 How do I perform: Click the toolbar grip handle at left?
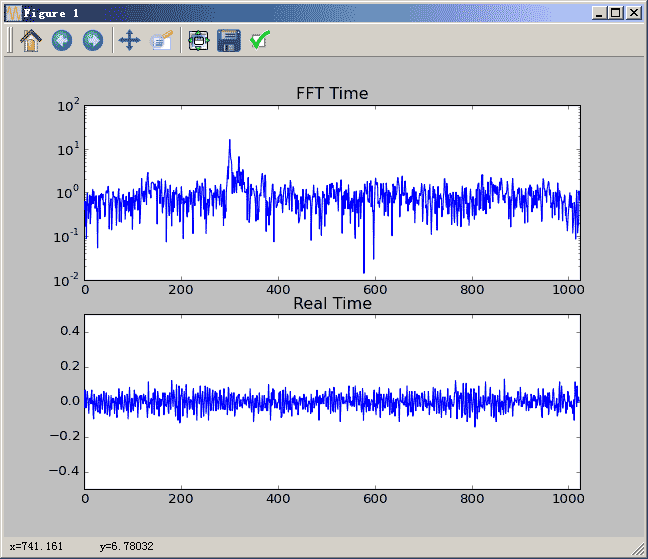tap(10, 41)
